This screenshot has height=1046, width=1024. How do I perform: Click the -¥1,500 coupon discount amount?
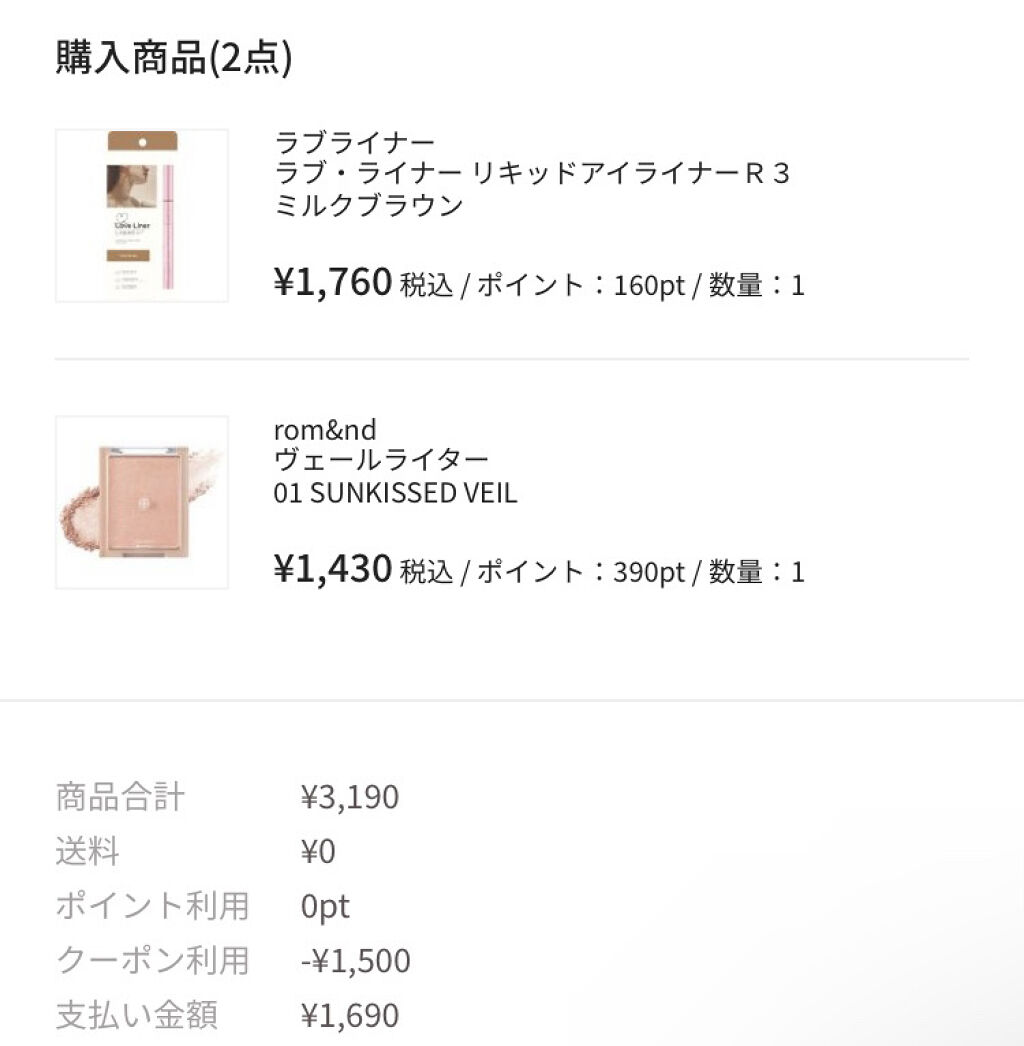tap(355, 960)
